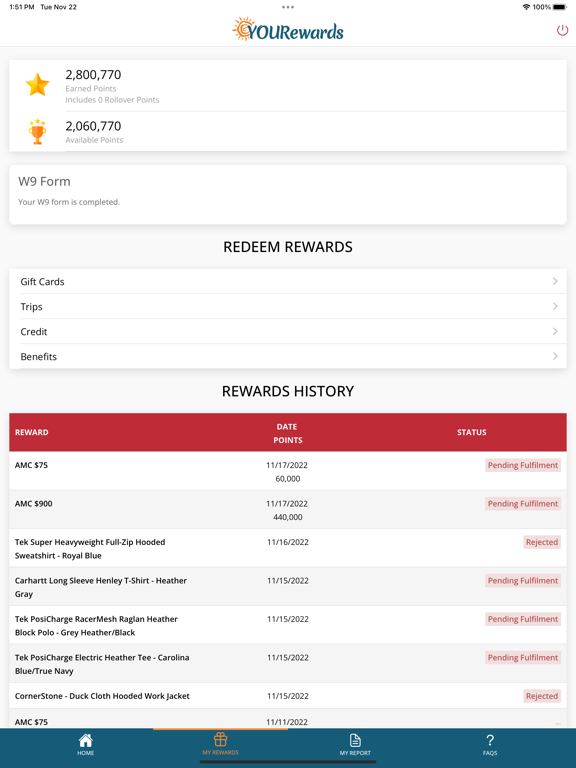Tap the 11/16/2022 date cell

tap(288, 542)
